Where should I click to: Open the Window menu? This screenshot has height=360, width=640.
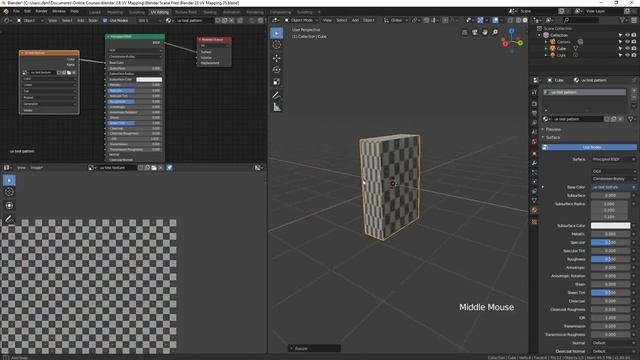point(59,11)
